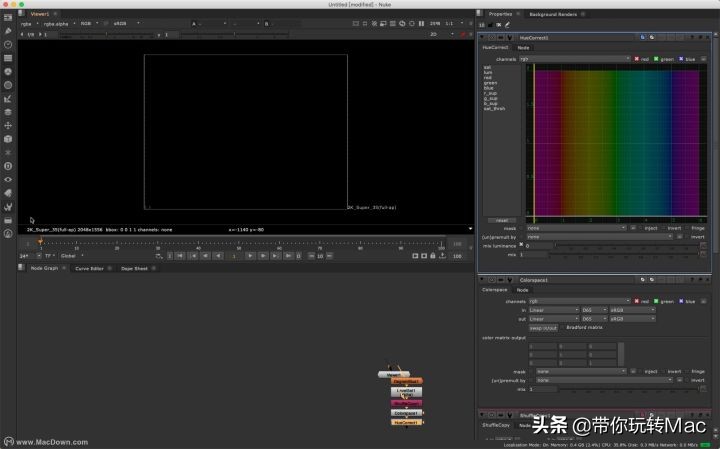Toggle the red channel checkbox in HueCorrect1
Image resolution: width=720 pixels, height=449 pixels.
637,59
